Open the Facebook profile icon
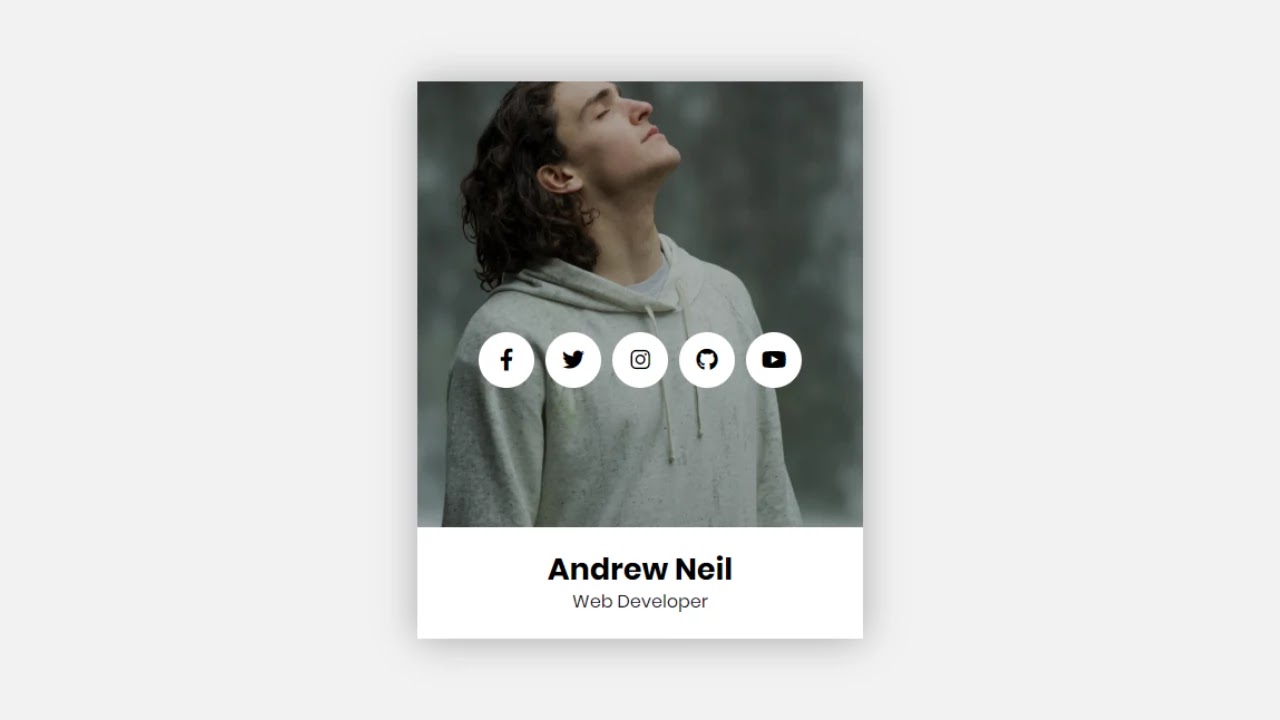The height and width of the screenshot is (720, 1280). (x=506, y=360)
